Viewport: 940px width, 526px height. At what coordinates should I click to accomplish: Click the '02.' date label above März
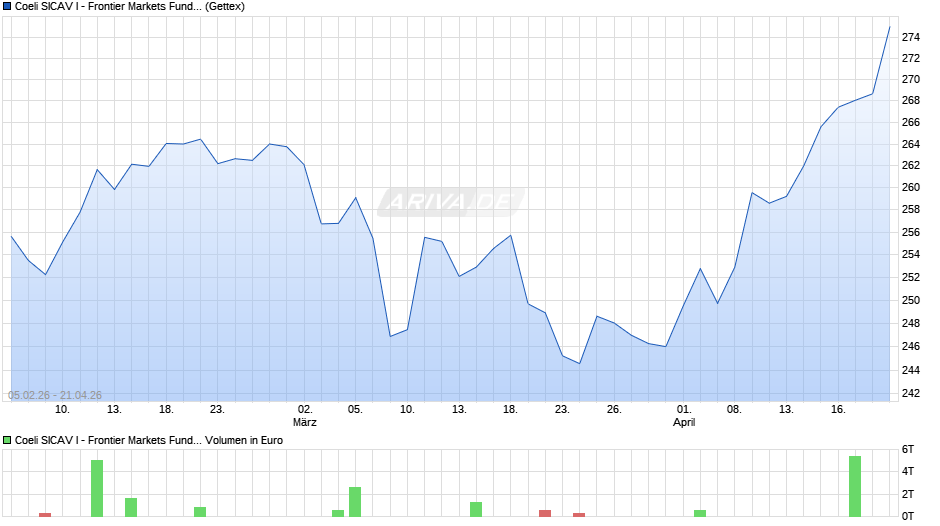coord(305,410)
